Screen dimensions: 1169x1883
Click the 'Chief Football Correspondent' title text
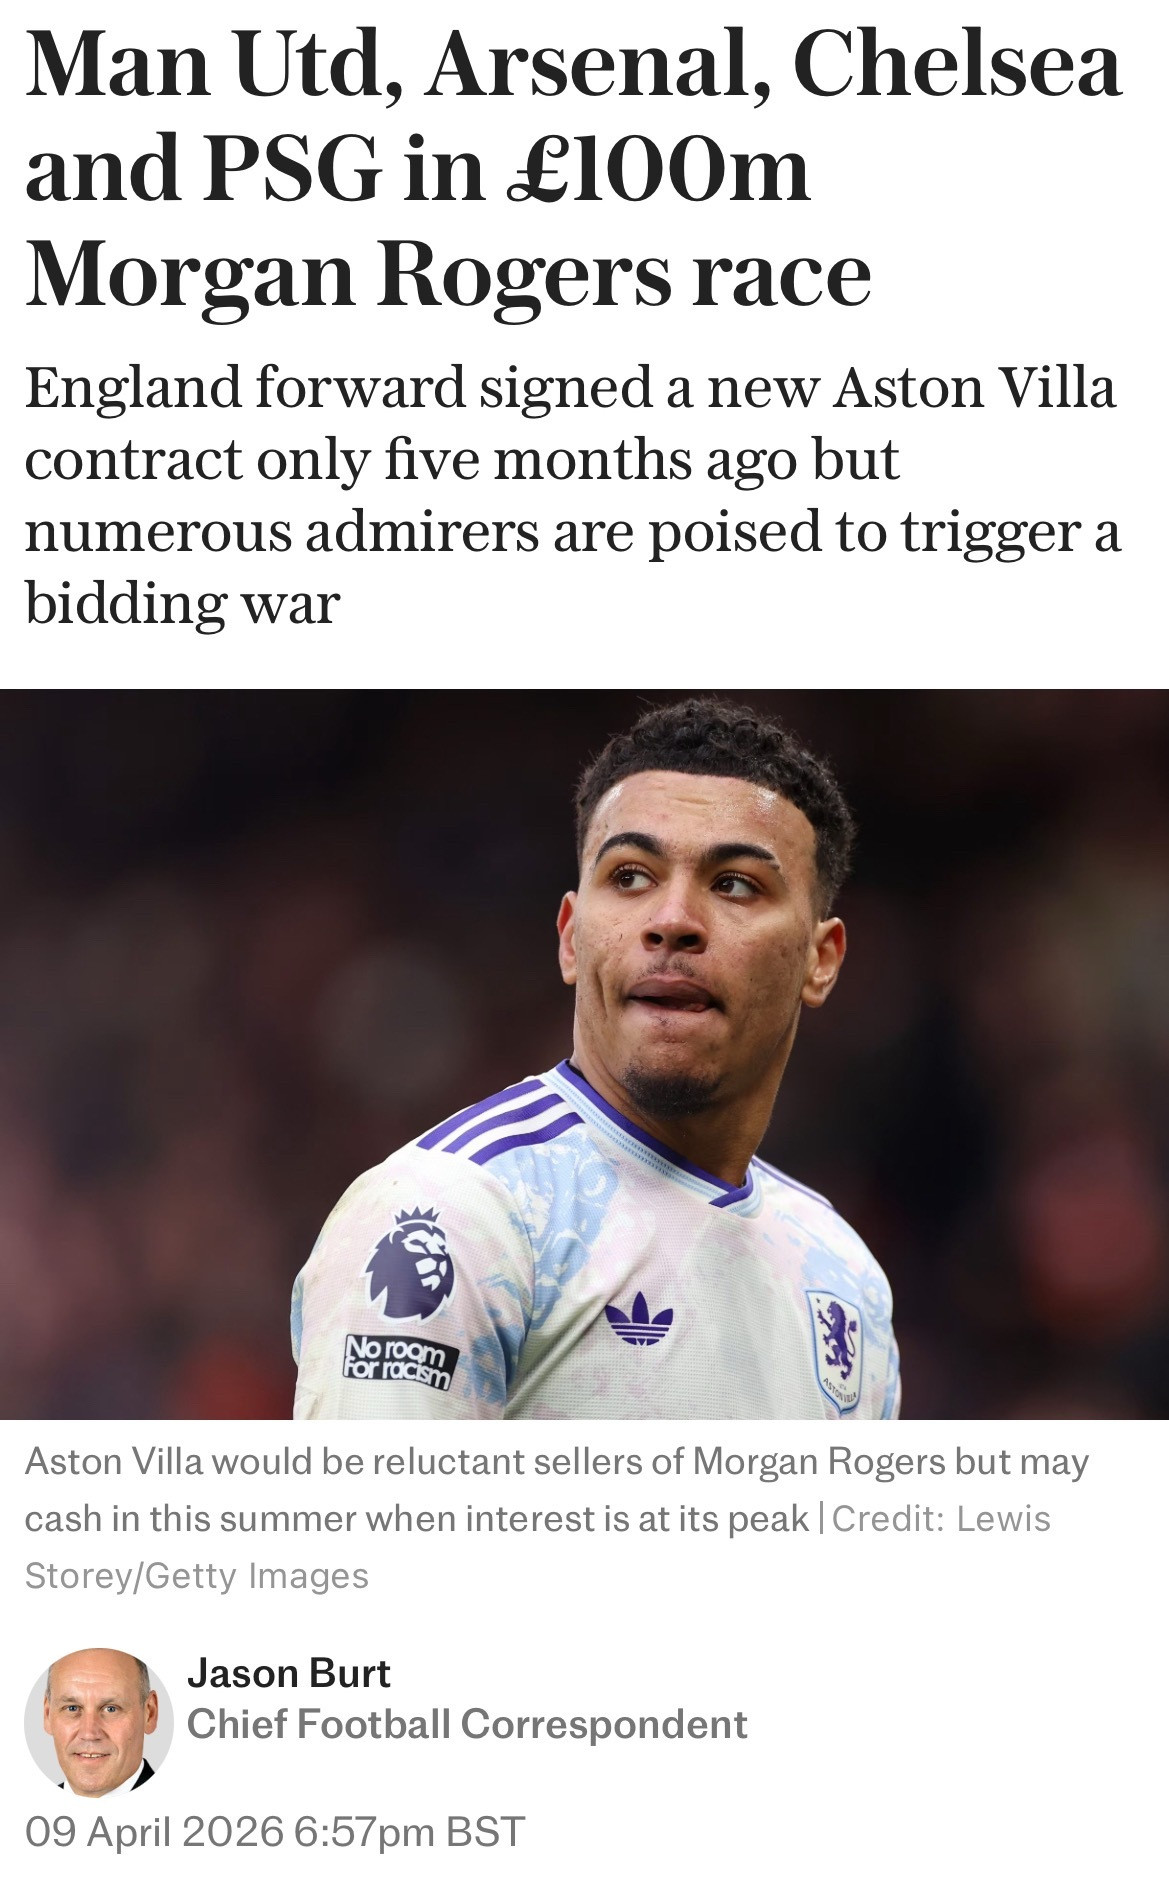point(467,1724)
